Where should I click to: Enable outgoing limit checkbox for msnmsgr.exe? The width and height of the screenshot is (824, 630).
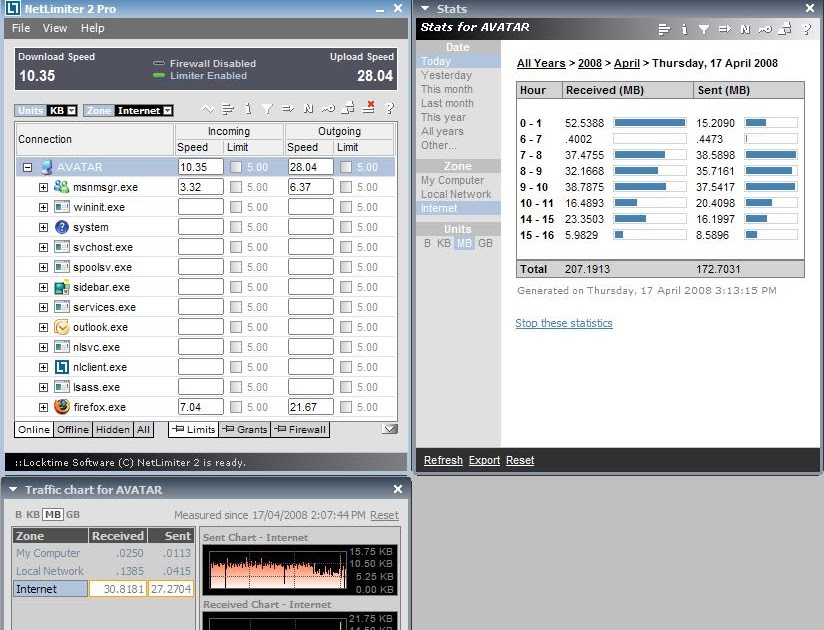point(346,187)
